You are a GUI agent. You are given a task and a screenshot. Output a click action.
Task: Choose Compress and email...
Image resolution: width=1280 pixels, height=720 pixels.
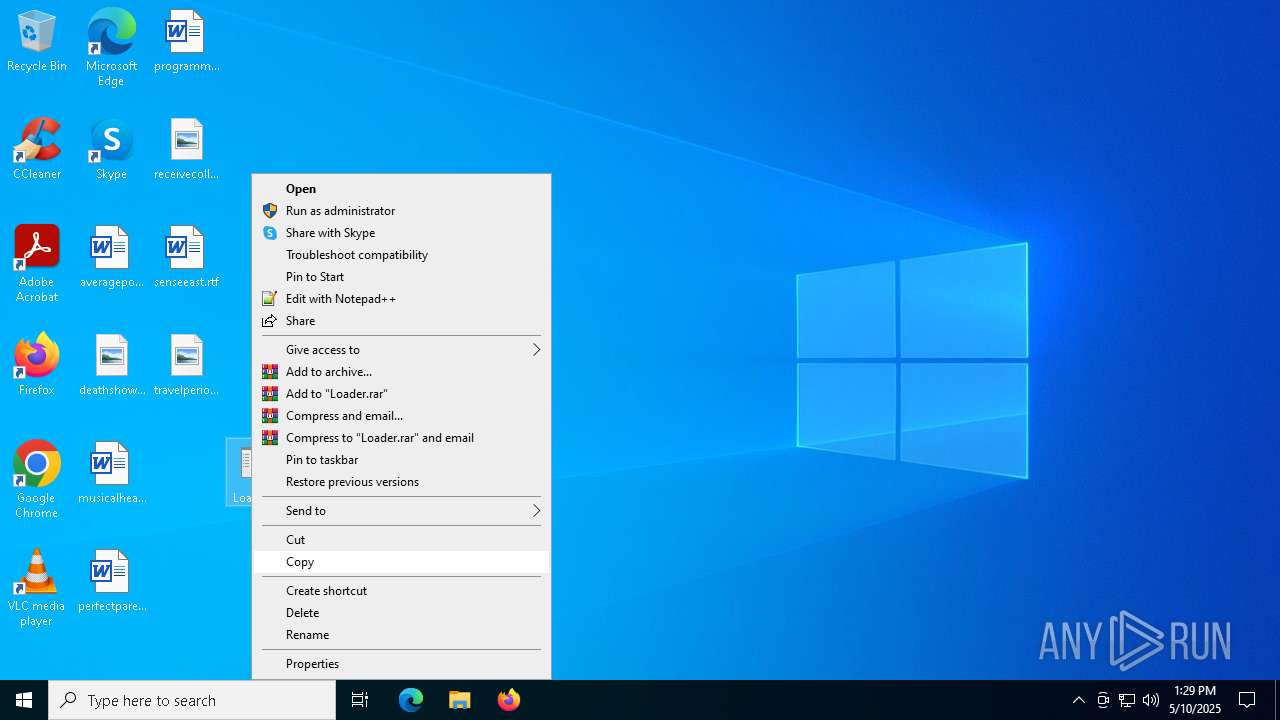point(401,416)
